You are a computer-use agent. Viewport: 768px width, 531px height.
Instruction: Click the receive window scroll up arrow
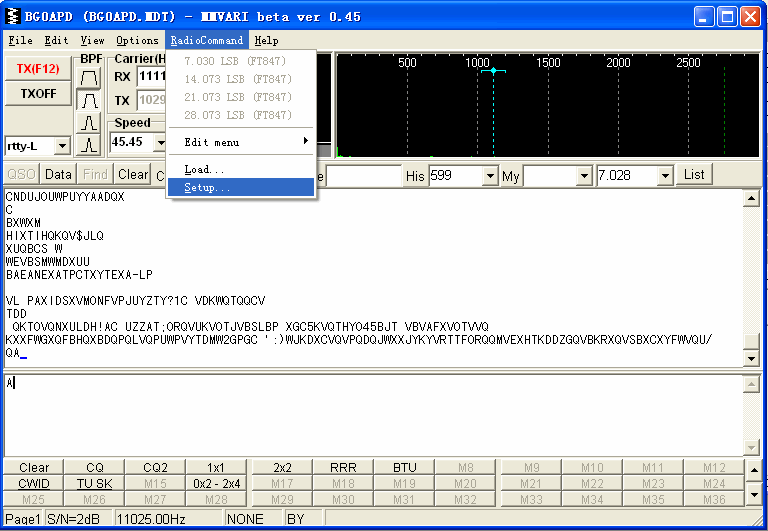[751, 198]
